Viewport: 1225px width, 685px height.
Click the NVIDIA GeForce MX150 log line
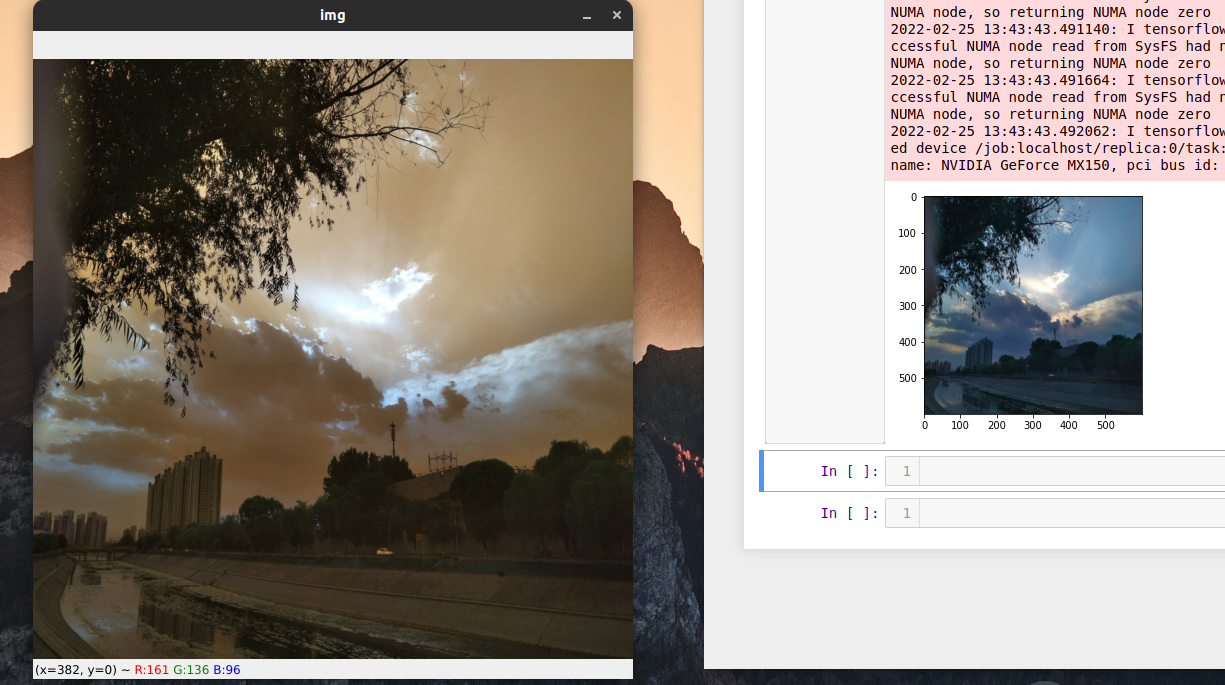pyautogui.click(x=1057, y=165)
